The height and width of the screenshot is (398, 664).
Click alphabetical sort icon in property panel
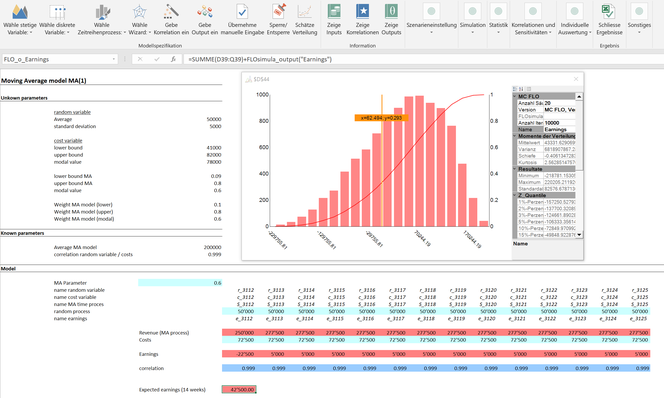521,89
